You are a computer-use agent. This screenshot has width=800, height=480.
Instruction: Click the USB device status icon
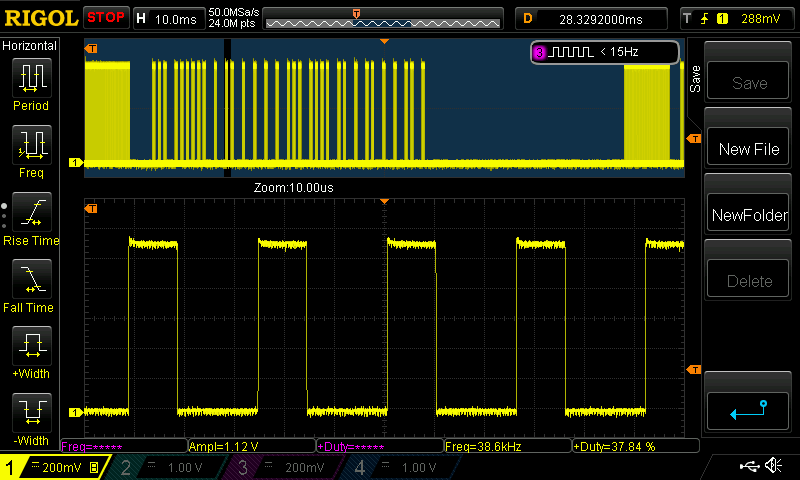click(748, 466)
